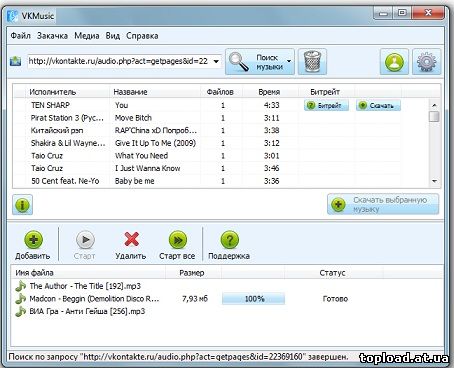This screenshot has width=454, height=368.
Task: Click the 100% progress bar of Madcon
Action: [x=254, y=299]
